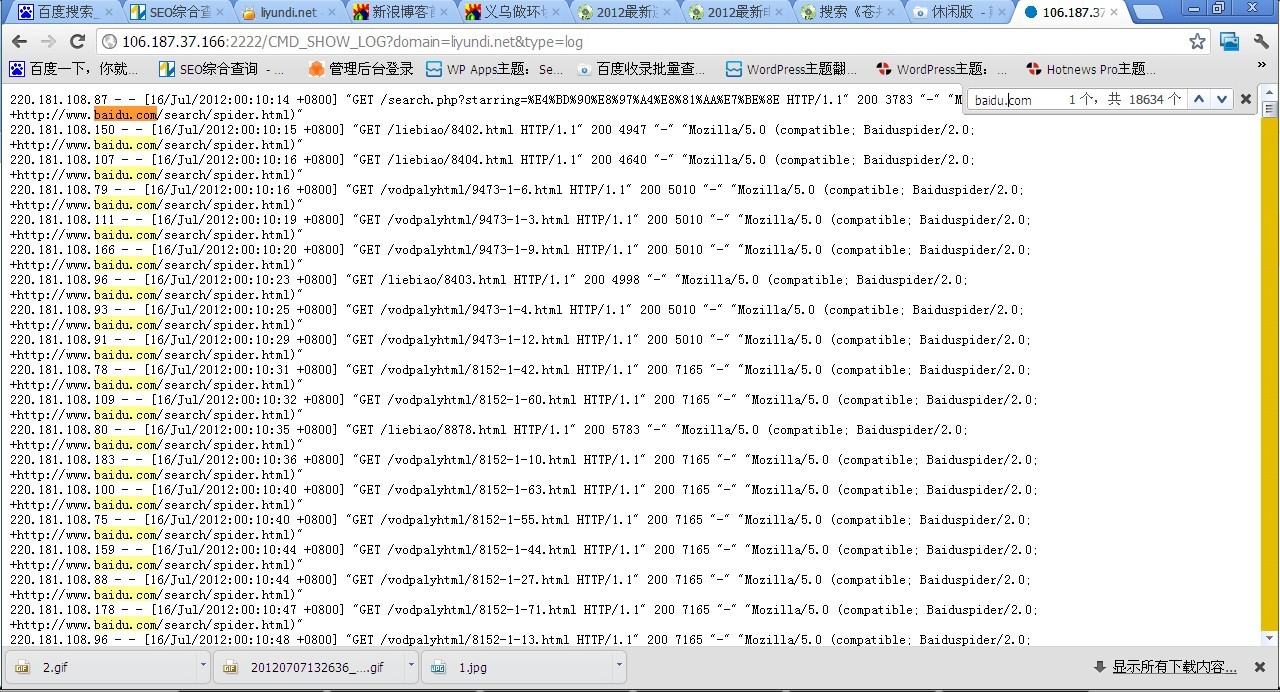Screen dimensions: 1280x692
Task: Close the 搜索《苍 tab
Action: tap(892, 13)
